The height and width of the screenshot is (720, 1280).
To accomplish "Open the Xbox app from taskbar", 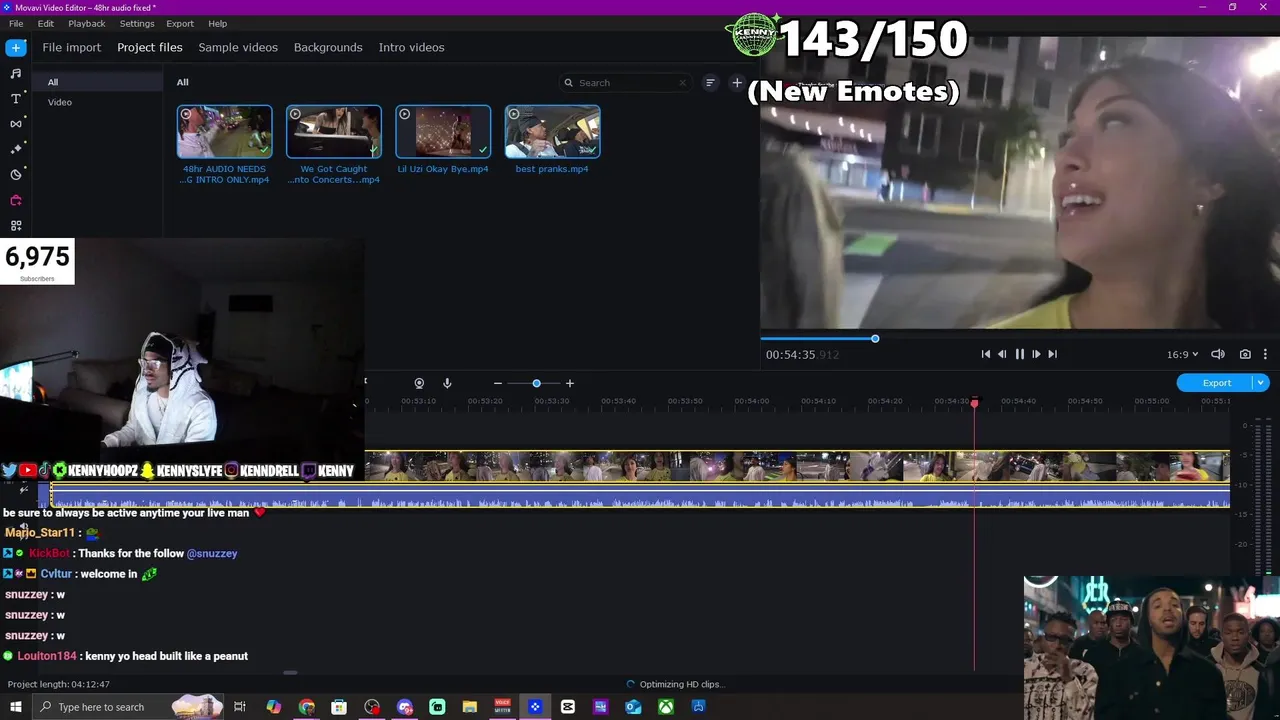I will [666, 707].
